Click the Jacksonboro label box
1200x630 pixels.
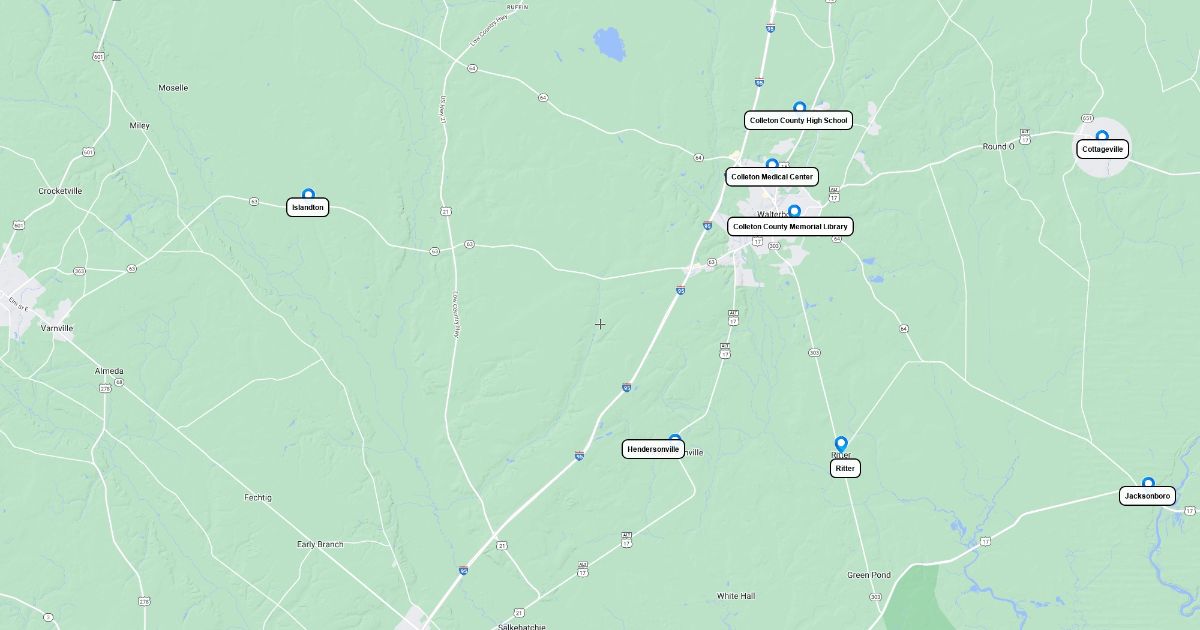pos(1147,496)
